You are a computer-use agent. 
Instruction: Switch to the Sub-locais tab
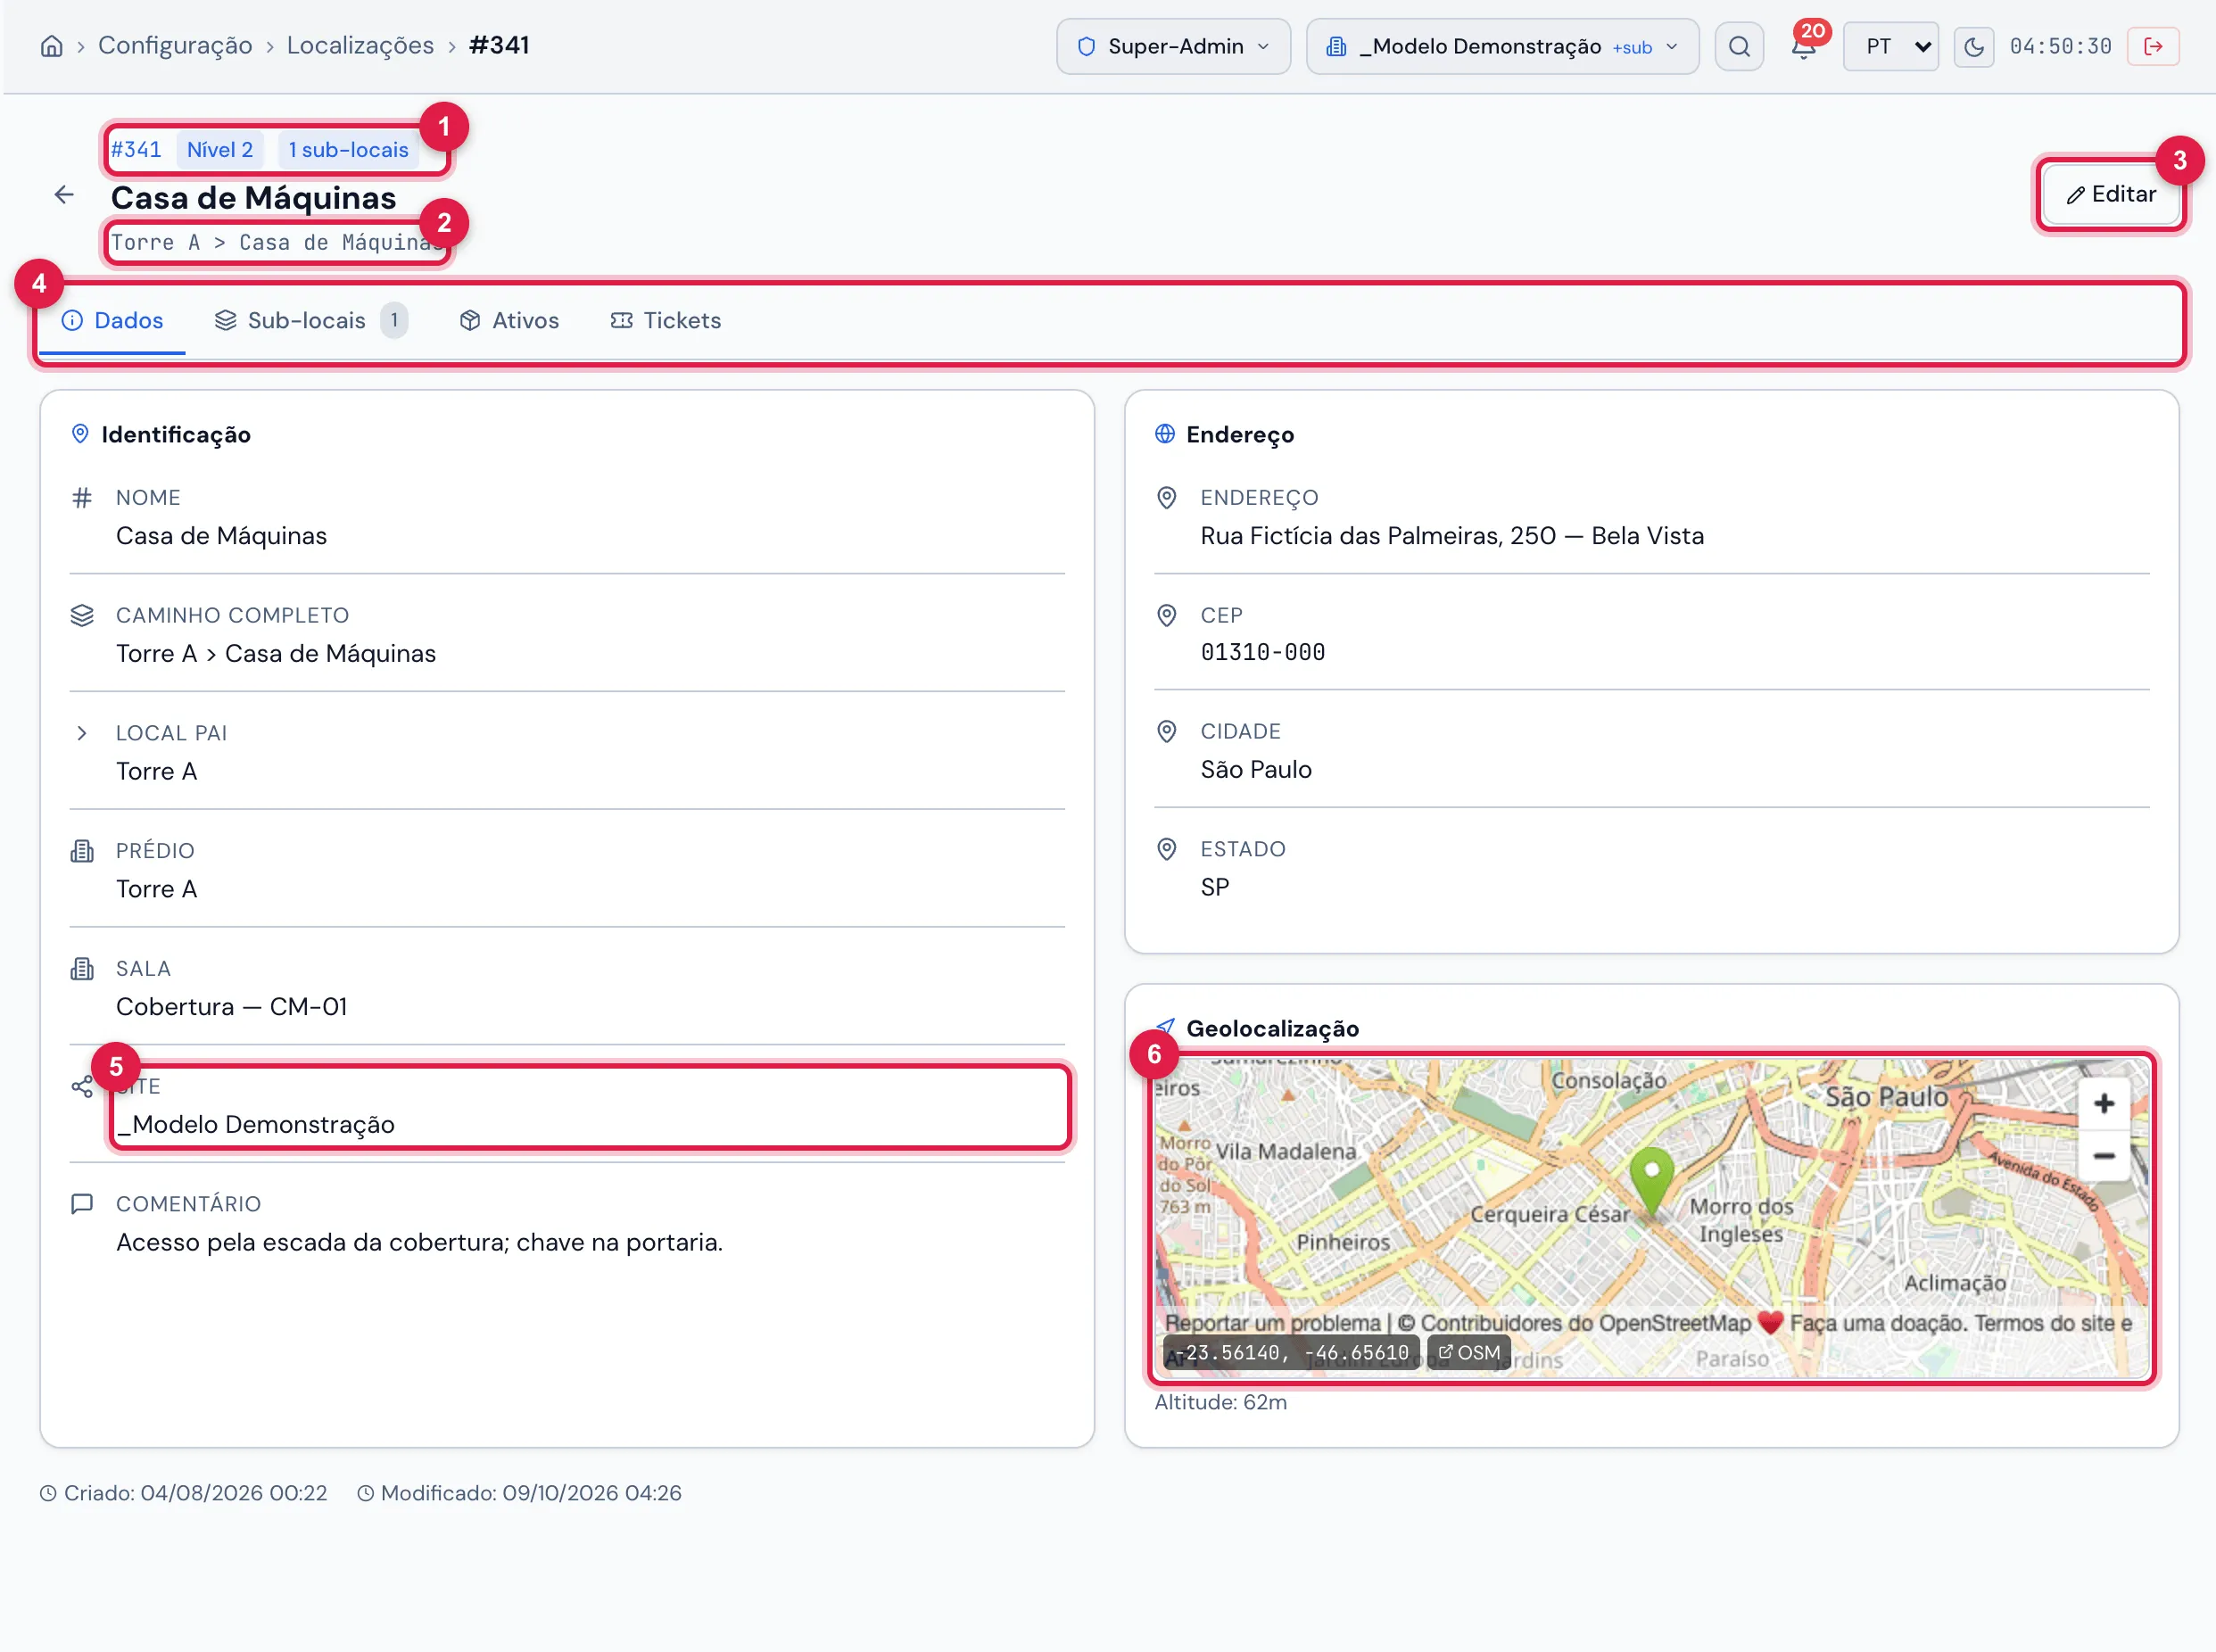click(x=311, y=321)
